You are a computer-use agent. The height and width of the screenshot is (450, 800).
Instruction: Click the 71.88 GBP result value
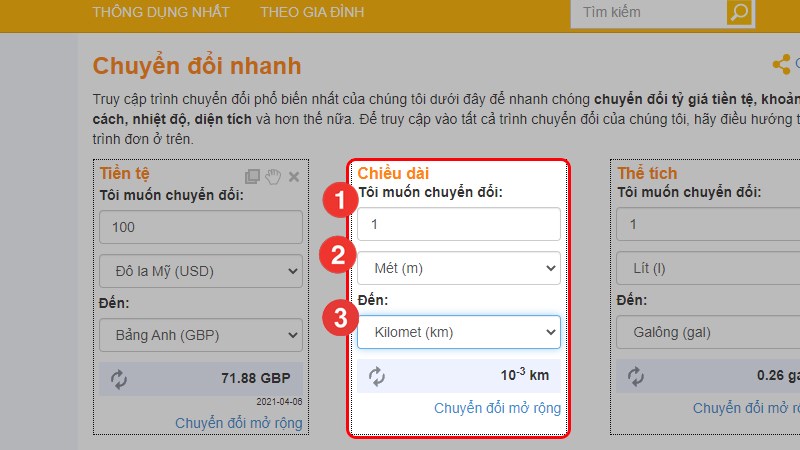256,378
